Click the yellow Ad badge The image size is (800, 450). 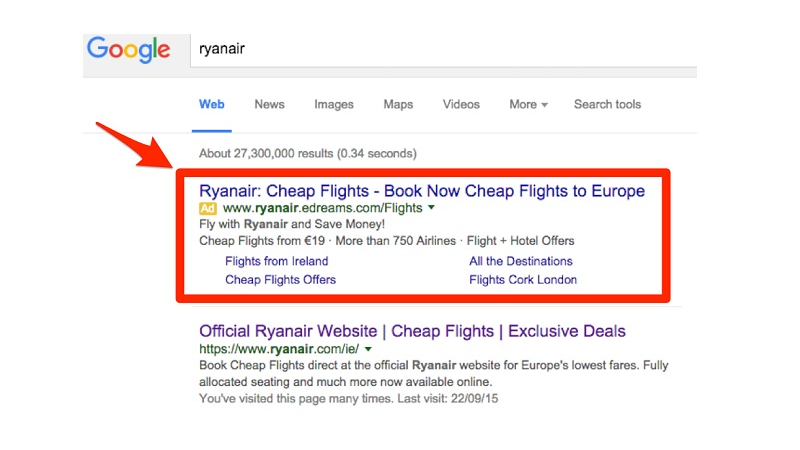[x=208, y=209]
